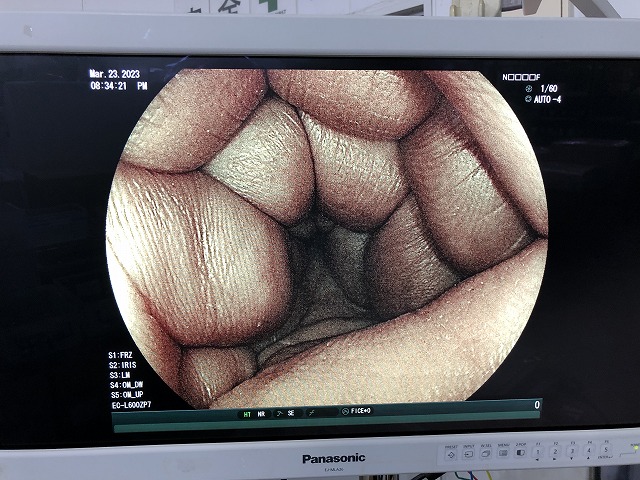The width and height of the screenshot is (640, 480).
Task: Click the S5:OM_UP switch assignment
Action: [x=127, y=395]
